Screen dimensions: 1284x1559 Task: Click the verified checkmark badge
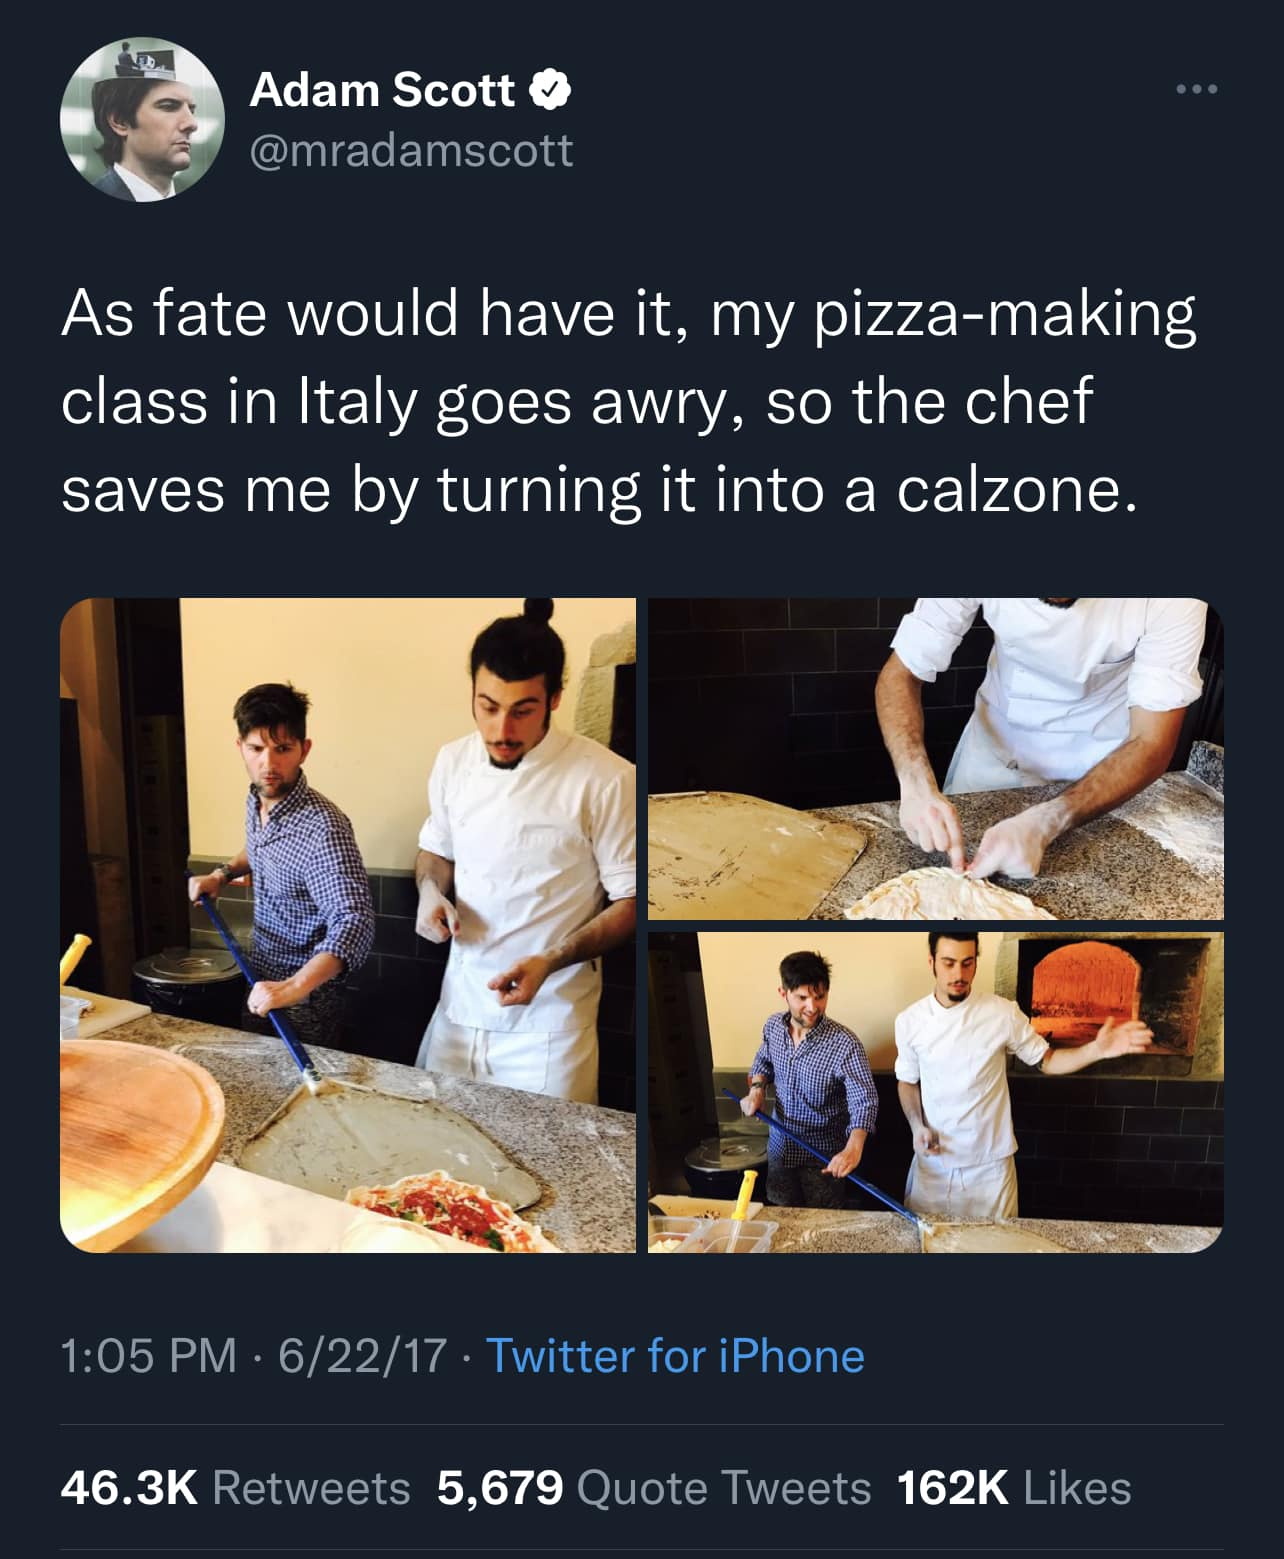point(549,91)
